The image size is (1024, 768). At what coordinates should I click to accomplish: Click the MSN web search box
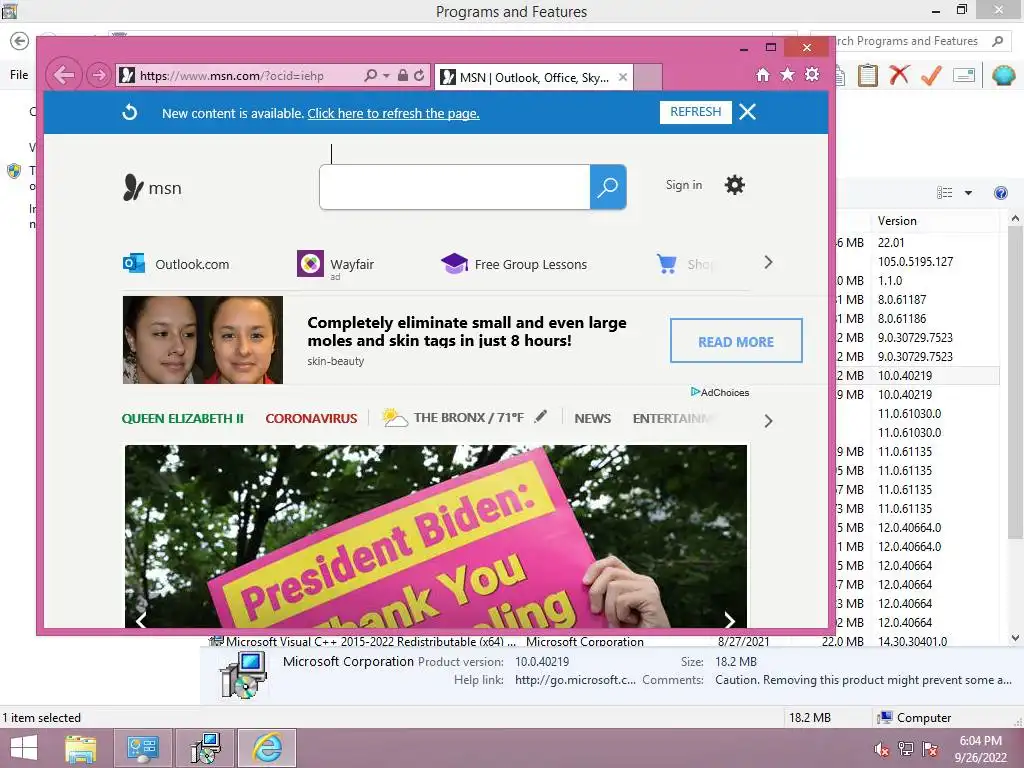(x=455, y=187)
